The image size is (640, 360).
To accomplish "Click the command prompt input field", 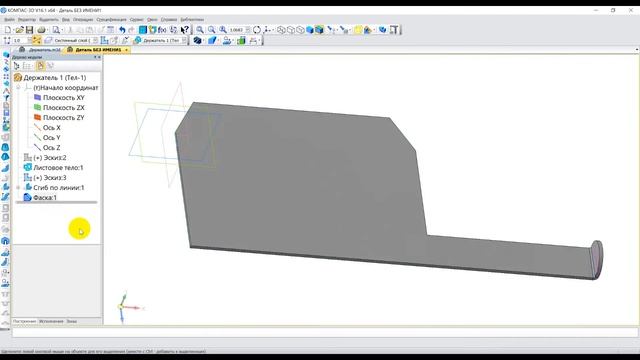I will (x=324, y=333).
